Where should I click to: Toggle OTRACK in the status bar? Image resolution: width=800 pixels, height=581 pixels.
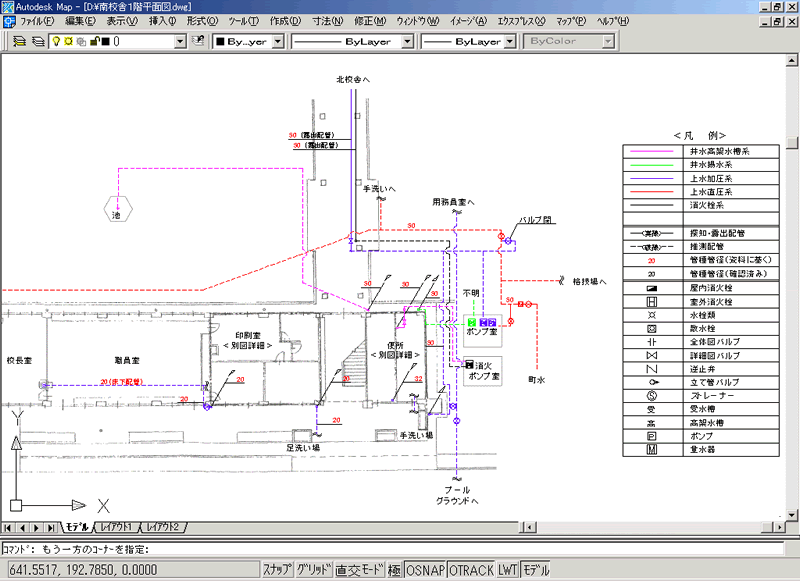point(471,570)
